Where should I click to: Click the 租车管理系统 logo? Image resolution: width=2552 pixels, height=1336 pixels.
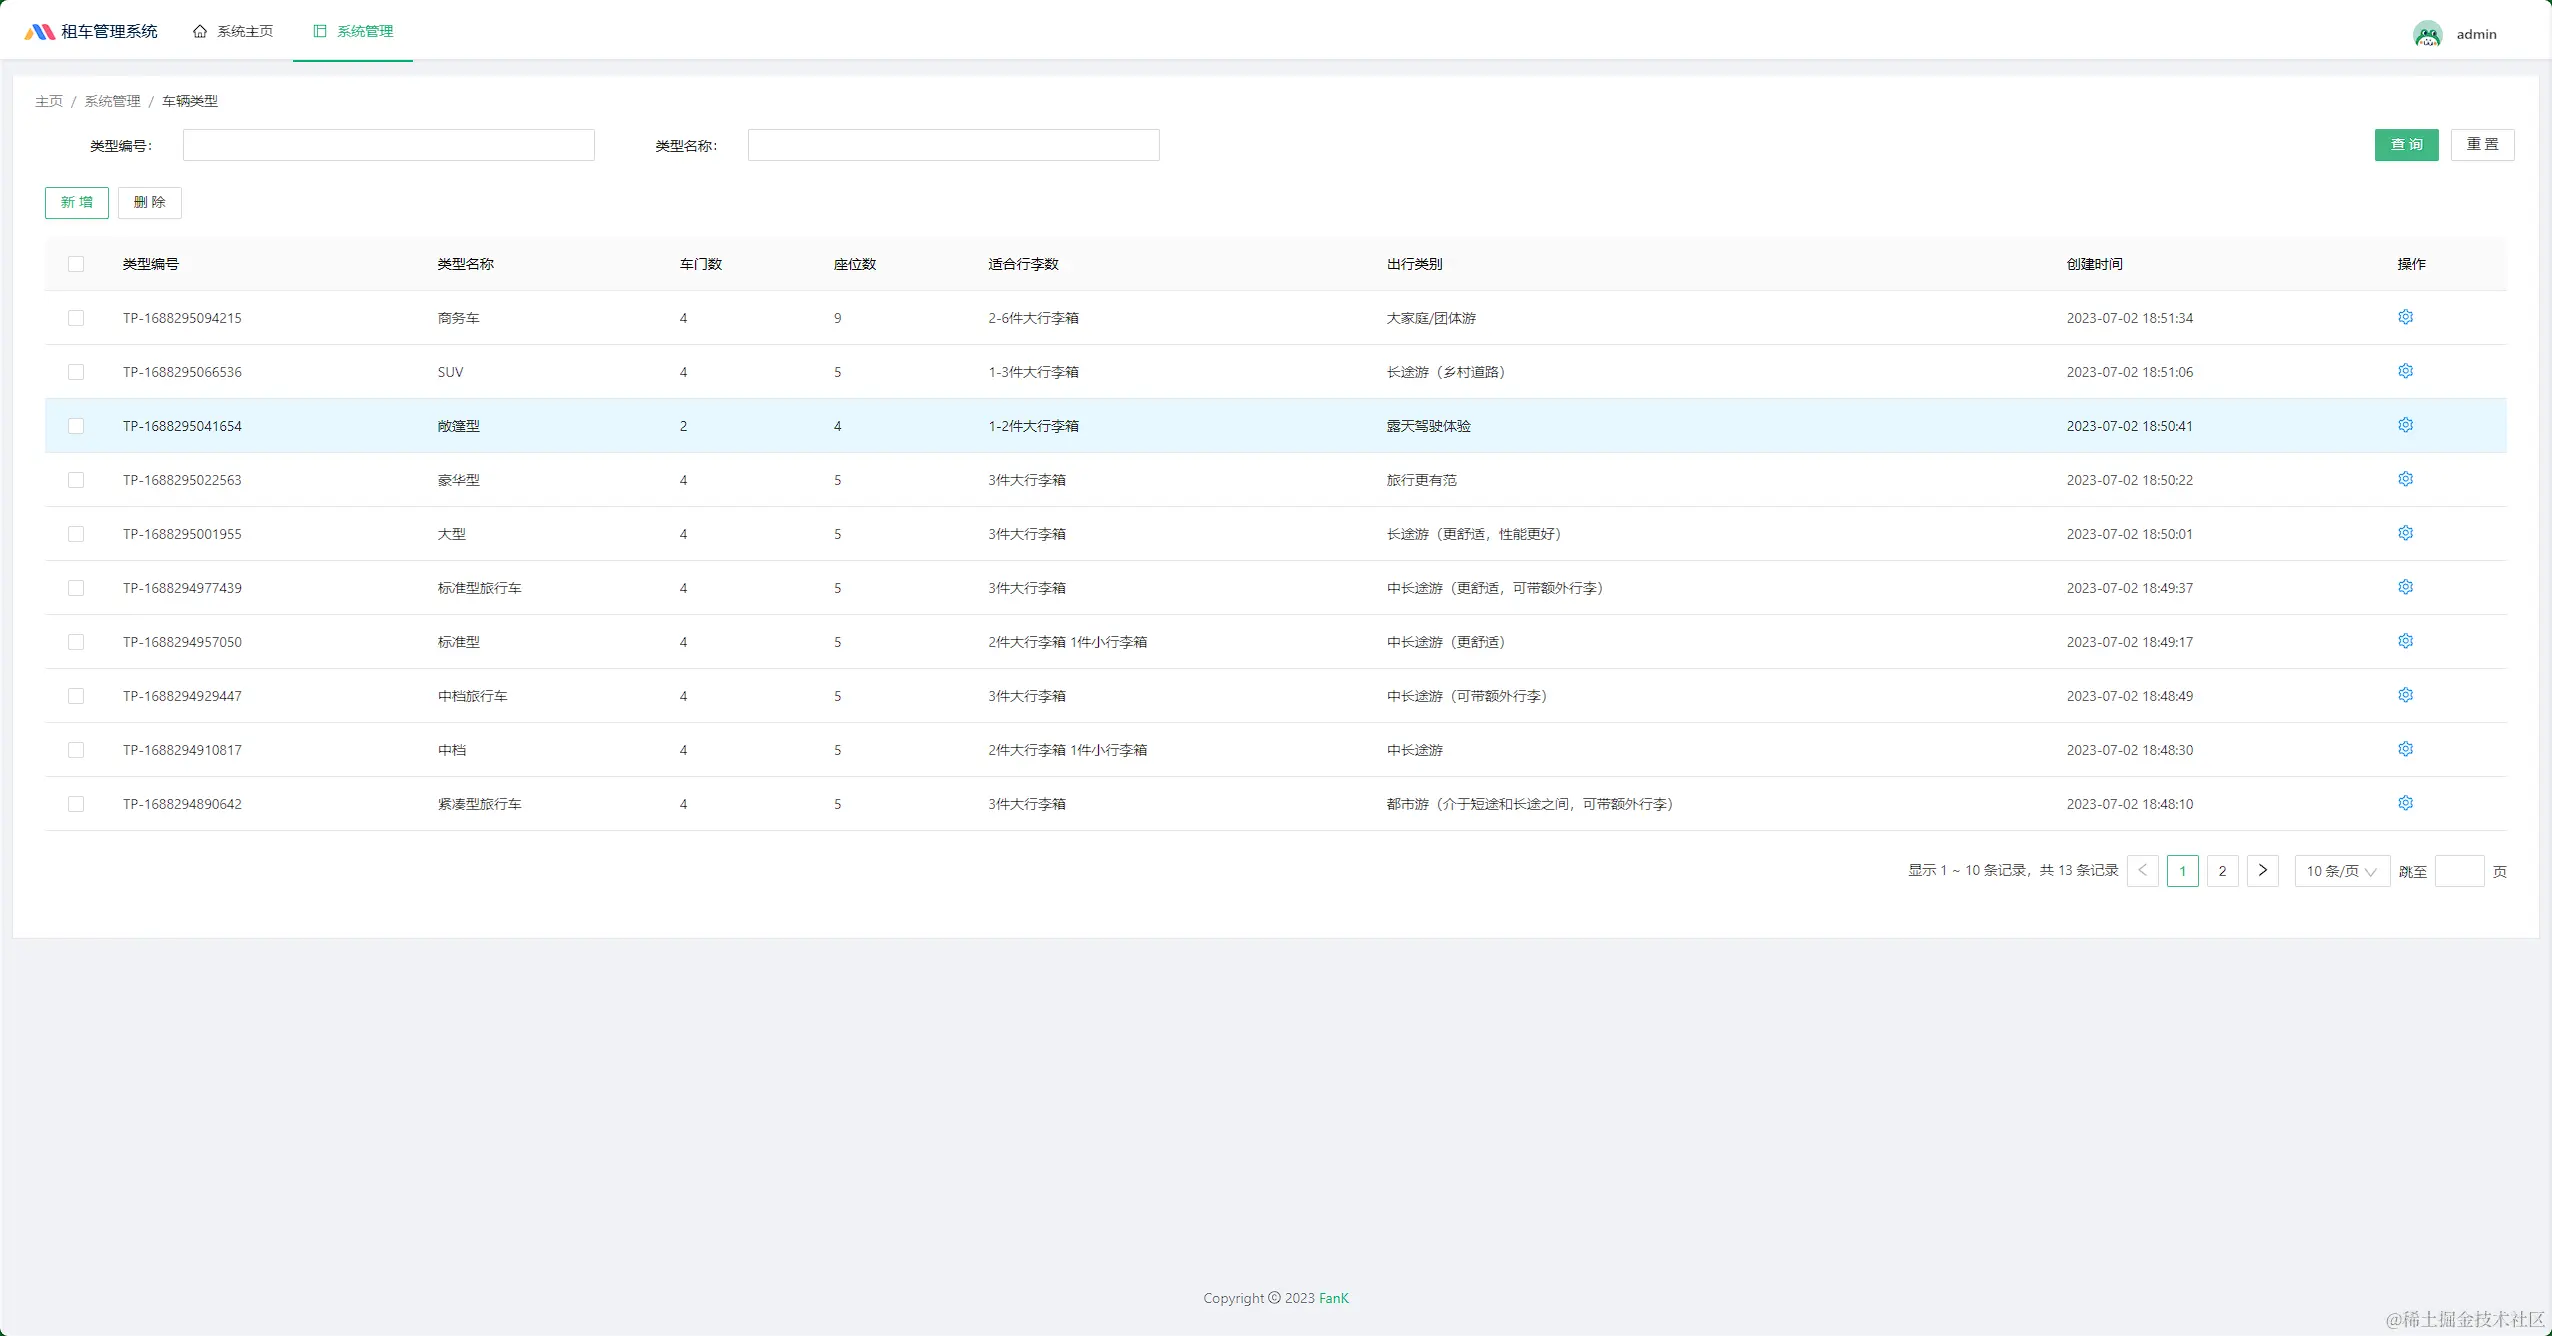click(x=40, y=32)
